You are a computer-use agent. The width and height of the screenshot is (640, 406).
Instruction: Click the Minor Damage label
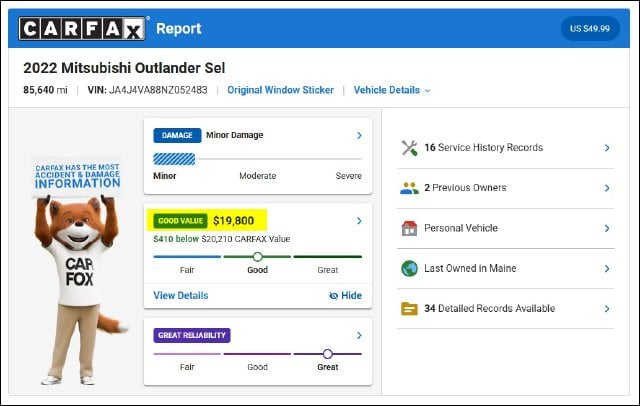click(235, 135)
